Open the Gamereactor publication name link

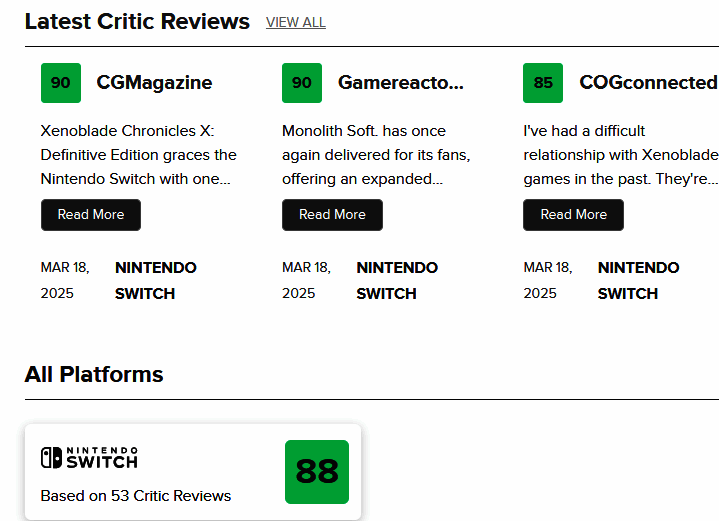(400, 83)
